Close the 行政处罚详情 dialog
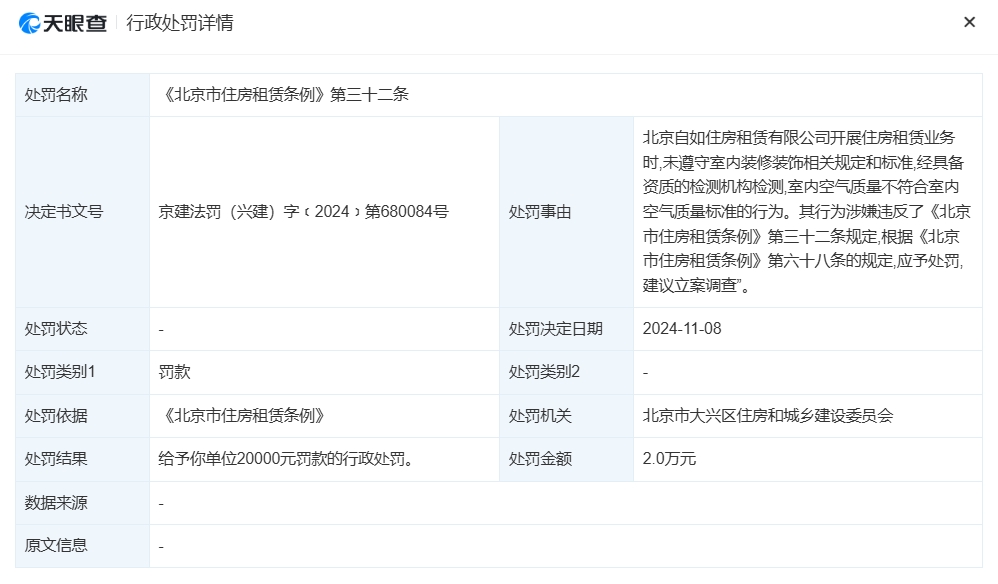Image resolution: width=998 pixels, height=584 pixels. [x=969, y=22]
